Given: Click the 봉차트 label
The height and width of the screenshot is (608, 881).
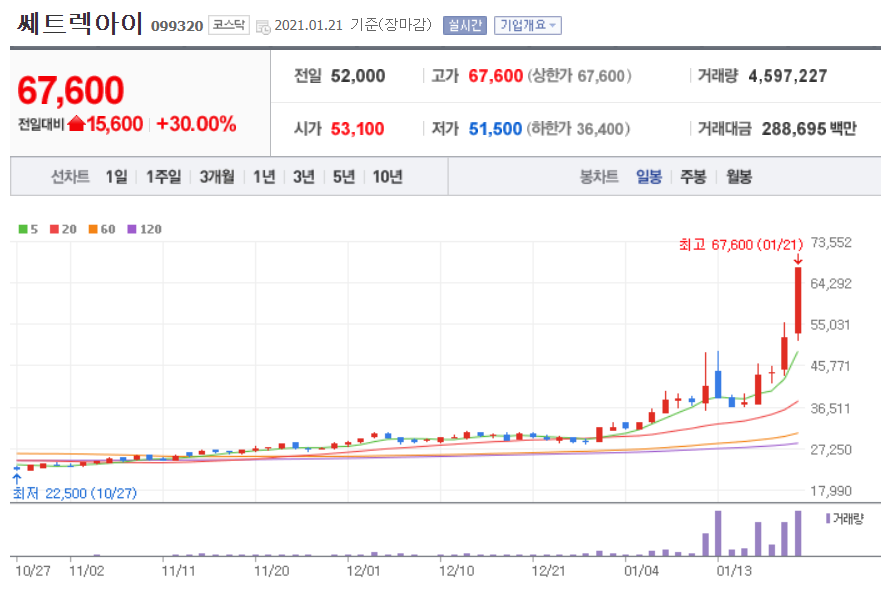Looking at the screenshot, I should 599,177.
